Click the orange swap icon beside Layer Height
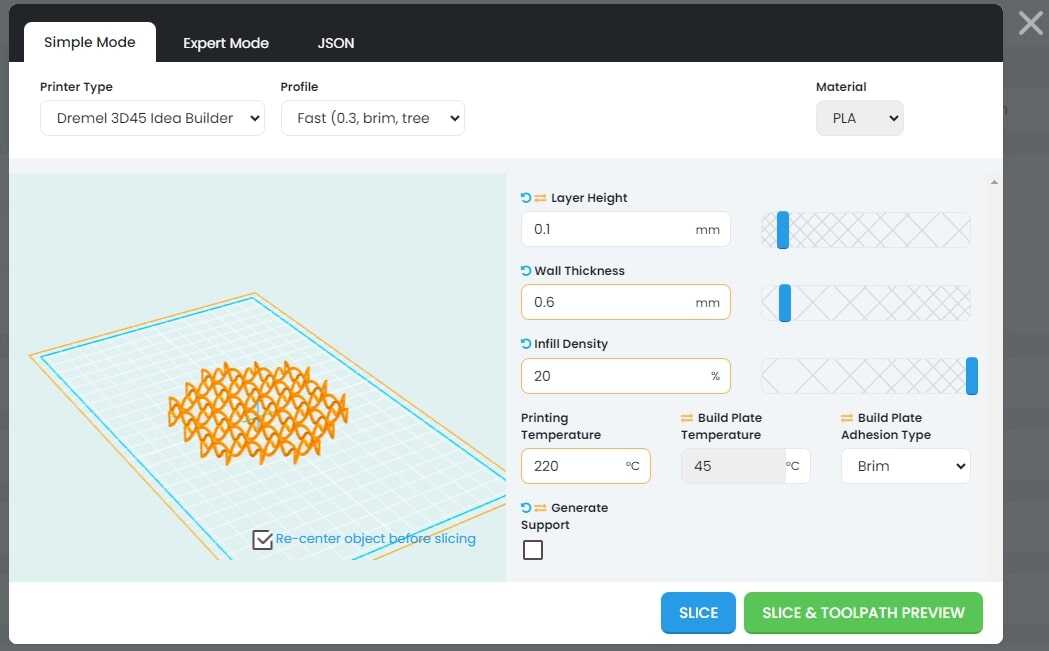This screenshot has width=1049, height=651. point(540,198)
